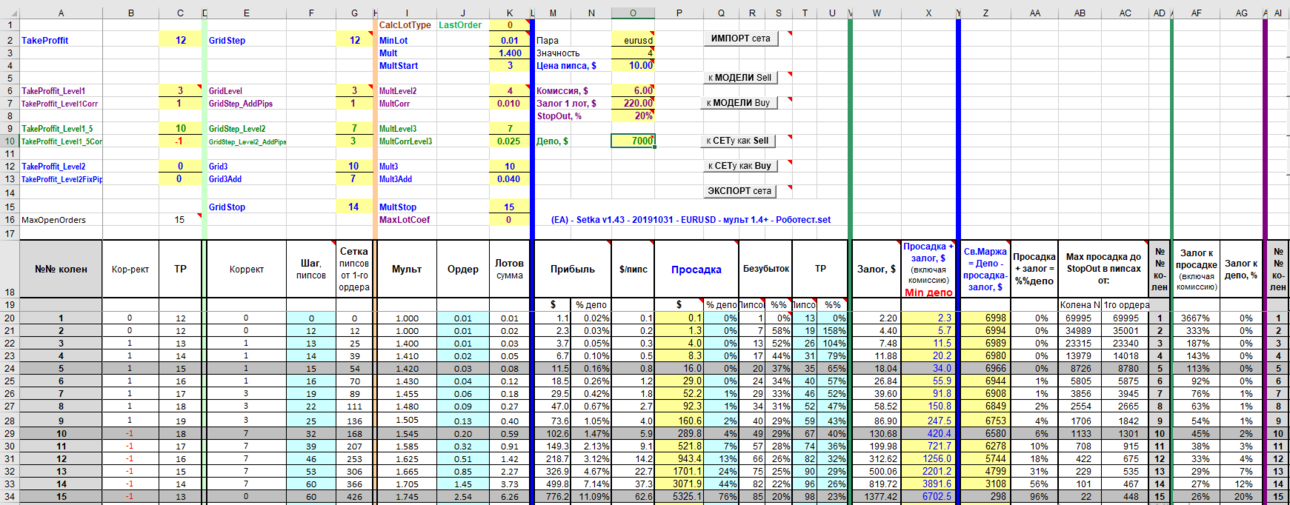The width and height of the screenshot is (1290, 505).
Task: Click the к МОДЕЛИ Sell button
Action: pos(741,77)
